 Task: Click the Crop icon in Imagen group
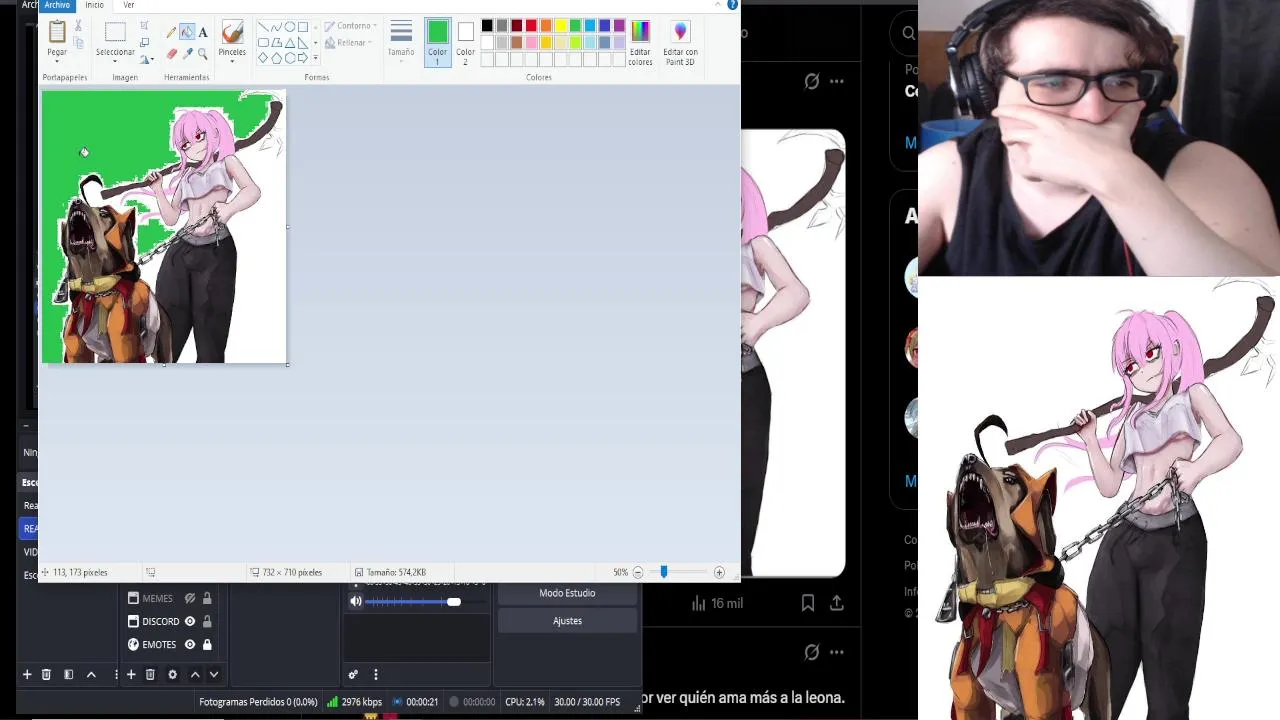click(145, 26)
